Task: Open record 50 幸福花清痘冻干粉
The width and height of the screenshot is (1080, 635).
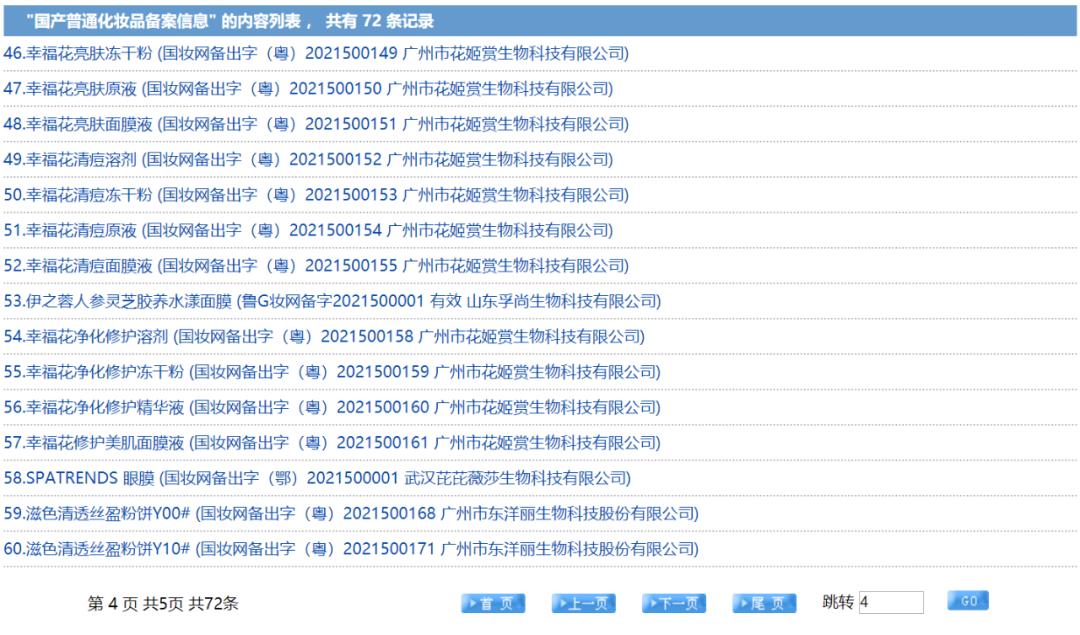Action: pyautogui.click(x=316, y=195)
